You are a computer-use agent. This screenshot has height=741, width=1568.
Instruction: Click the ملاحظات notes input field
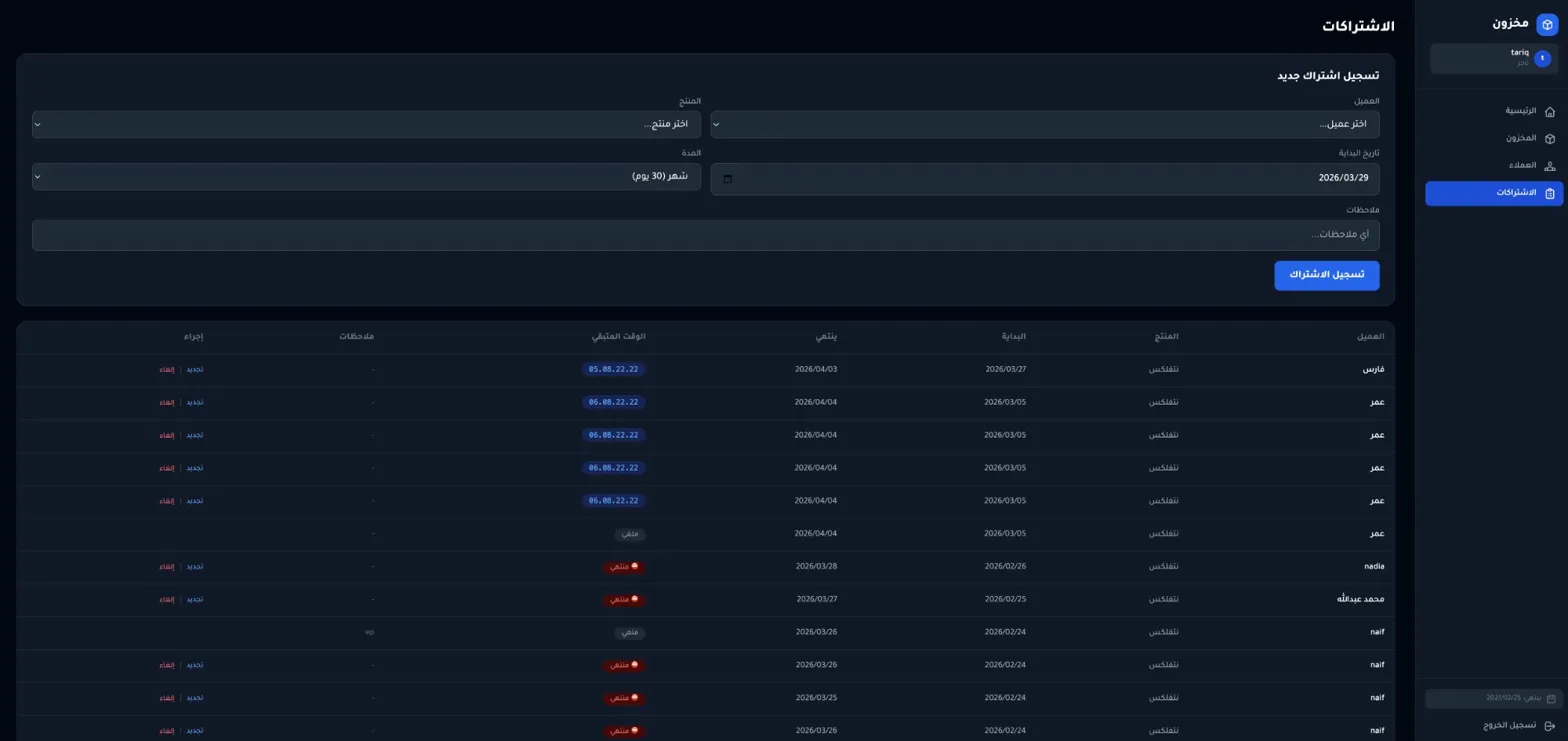705,235
